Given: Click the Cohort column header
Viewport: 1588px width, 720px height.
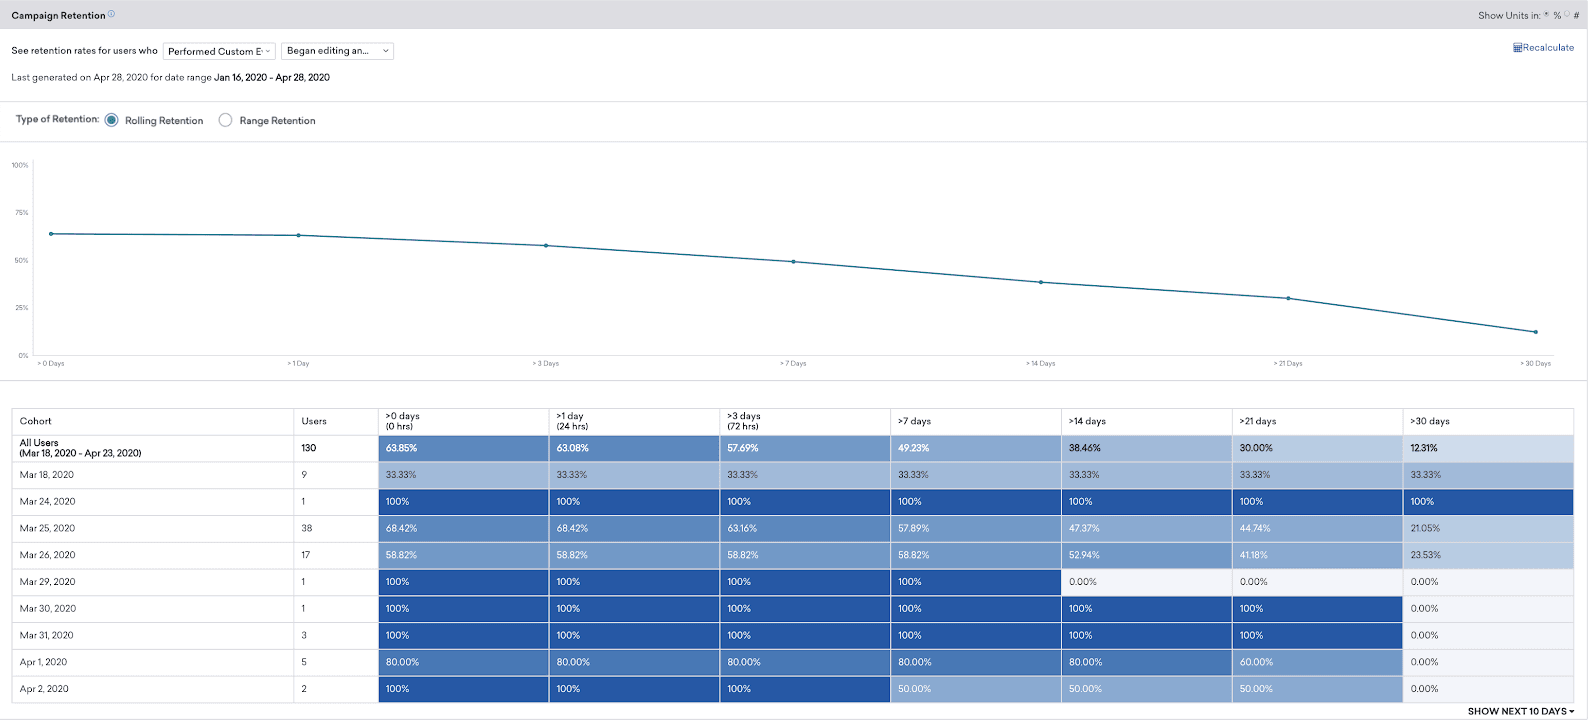Looking at the screenshot, I should pos(36,421).
